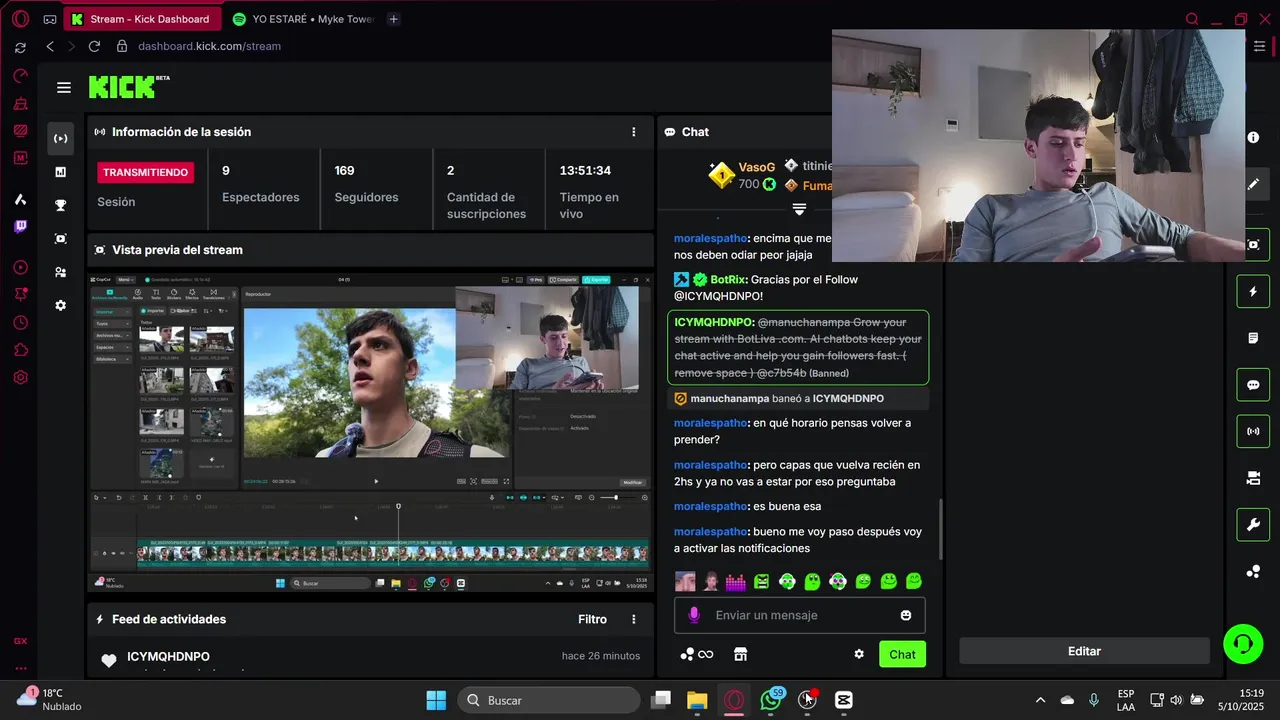
Task: Open a new browser tab
Action: (393, 19)
